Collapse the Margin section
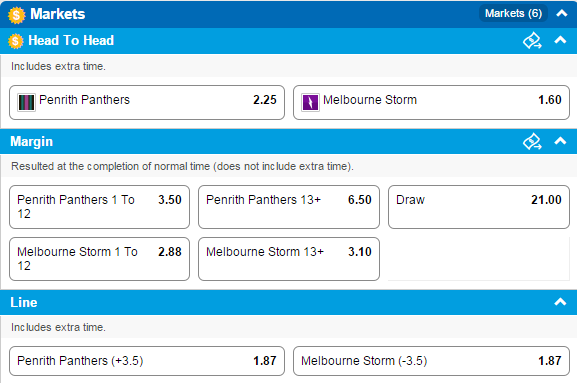This screenshot has width=577, height=383. point(560,141)
